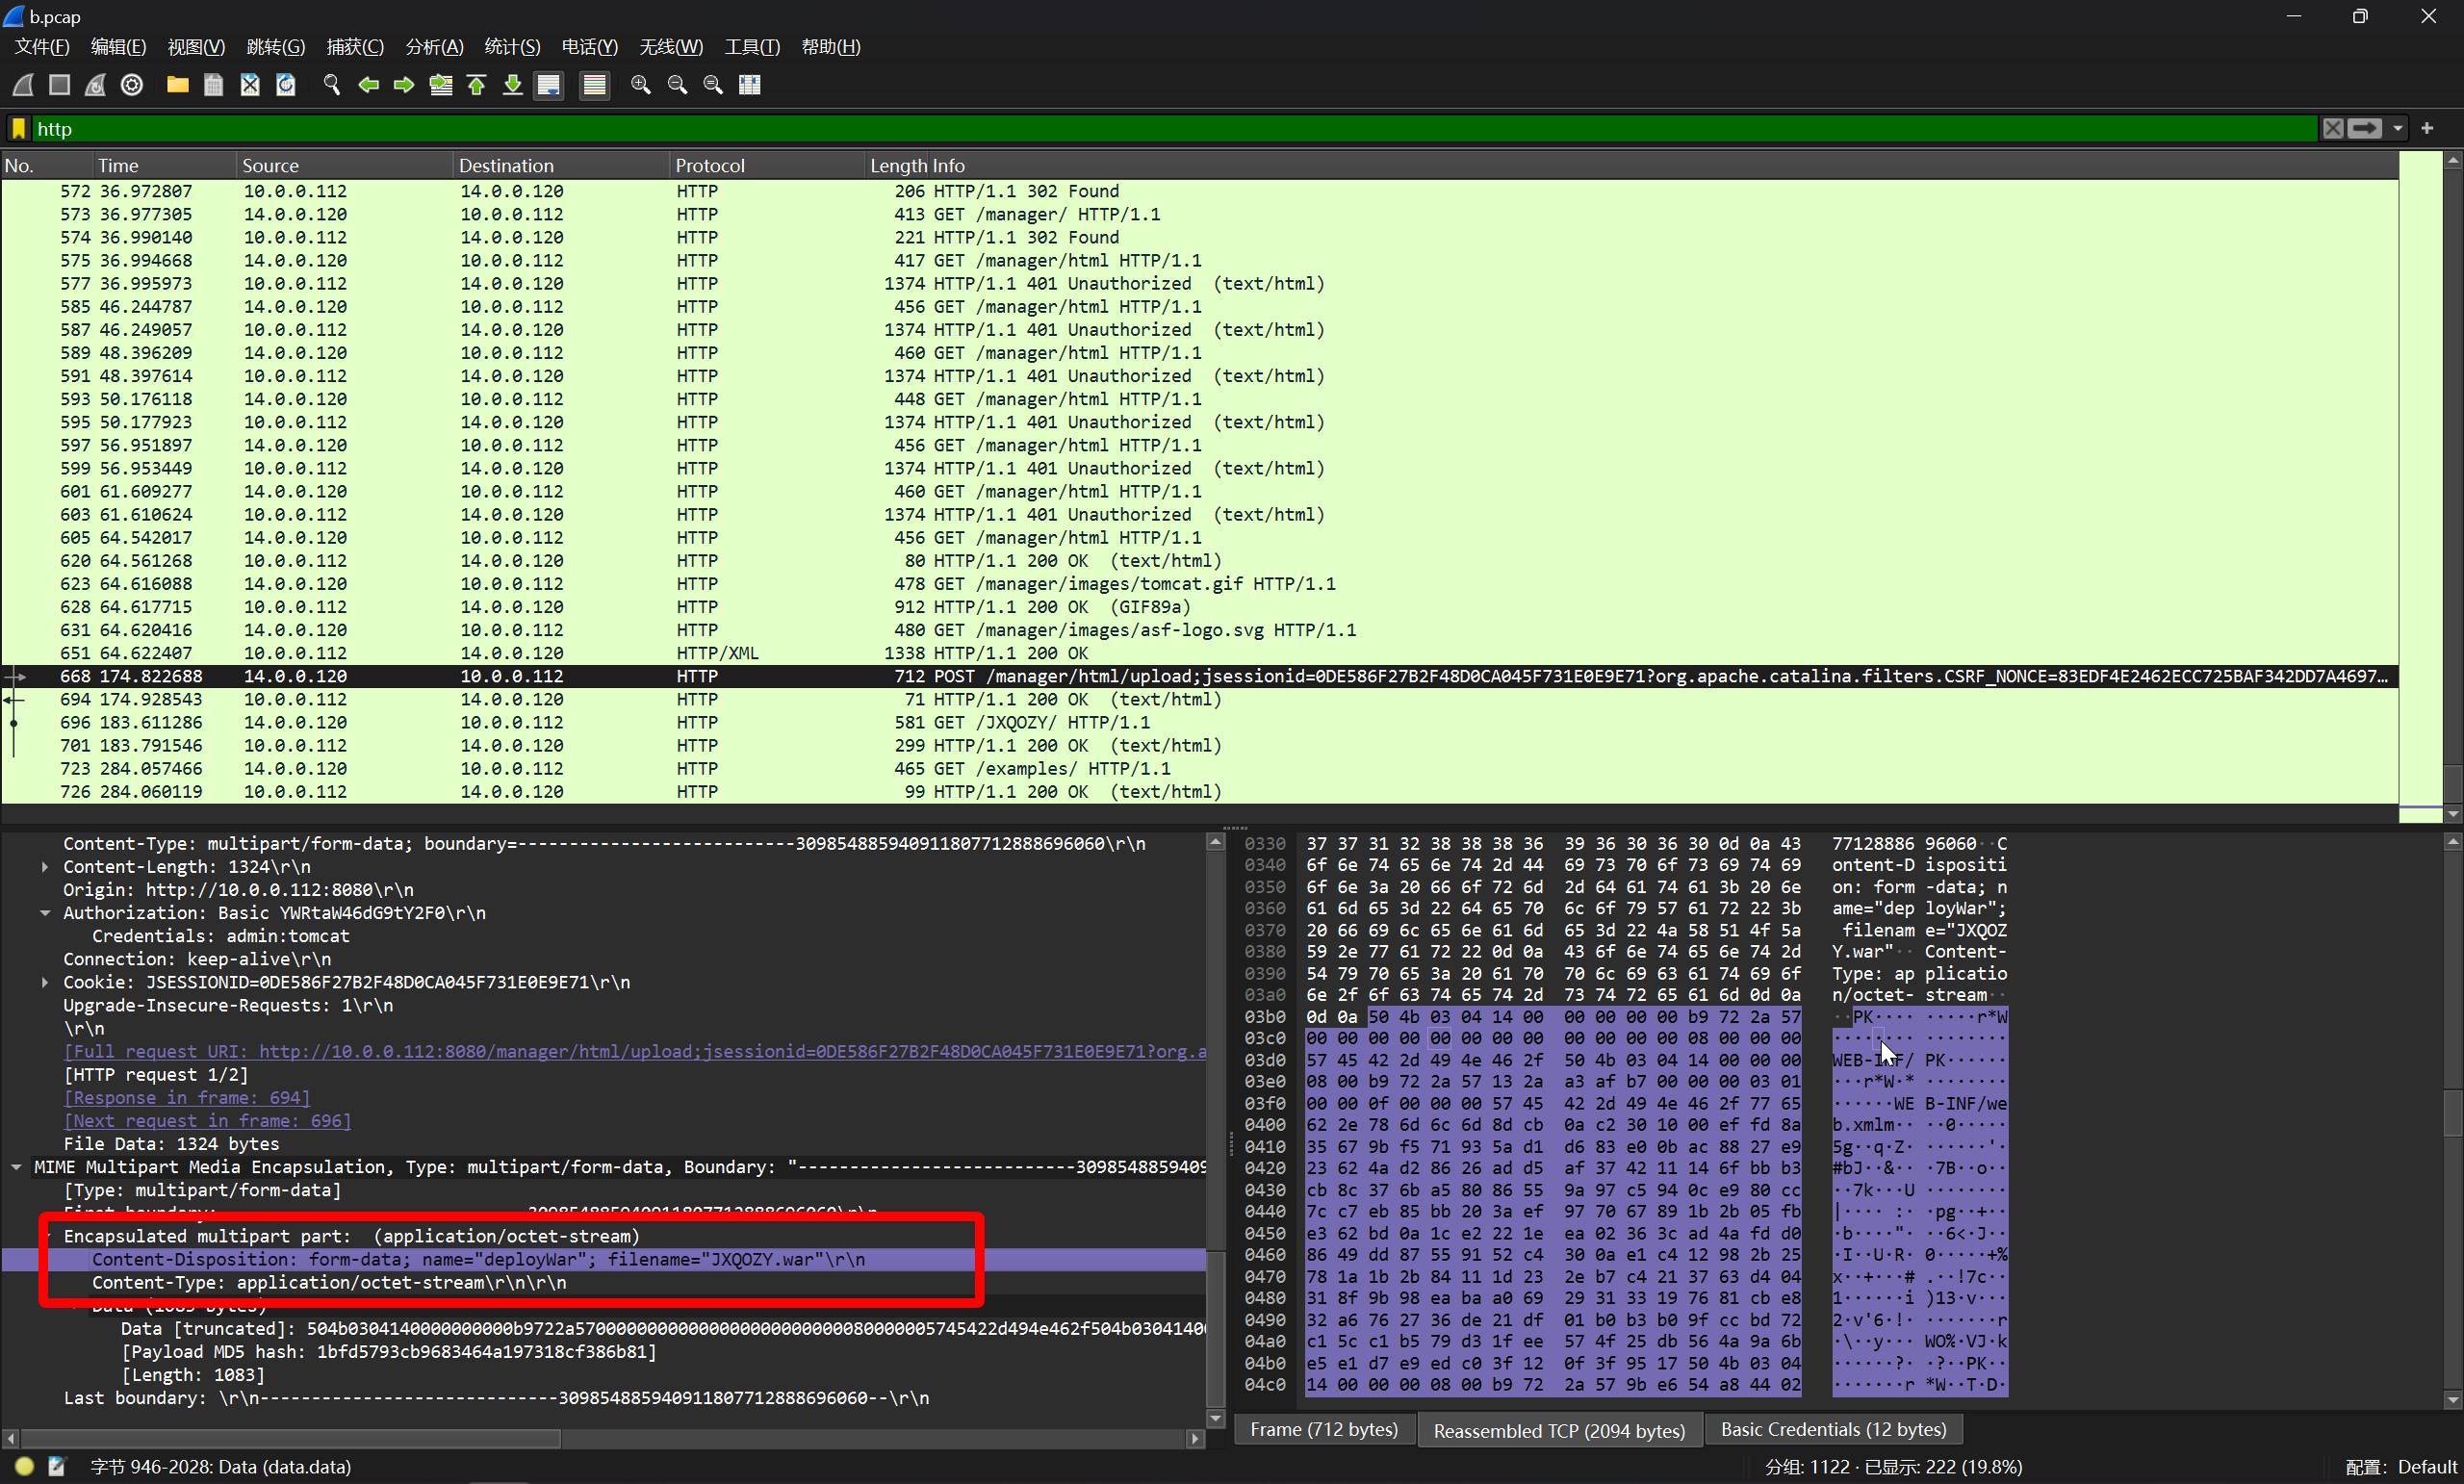Reset text to normal size

click(x=713, y=85)
